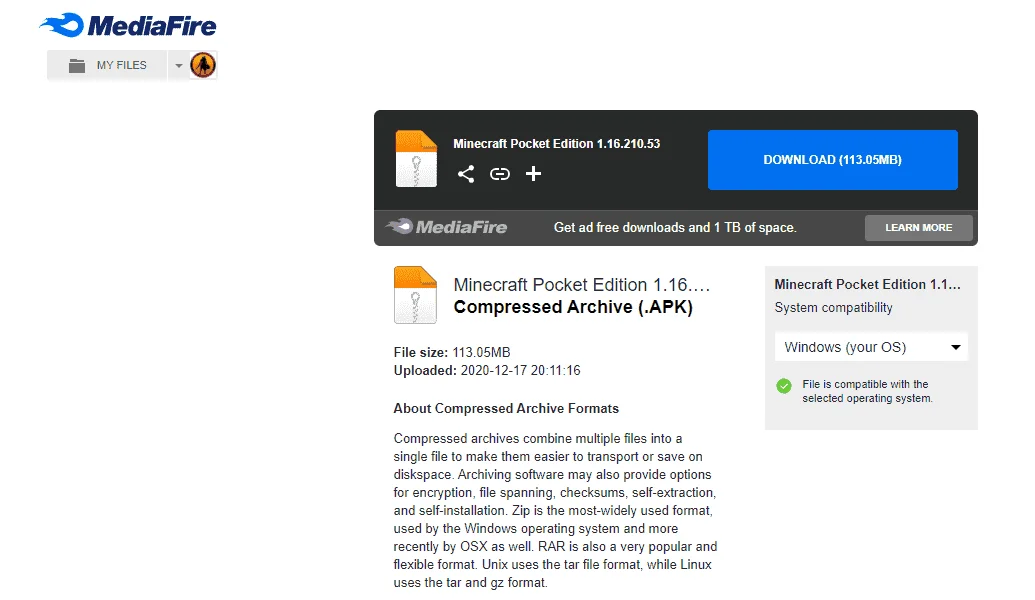Click 'Compressed Archive (.APK)' heading

pos(573,307)
